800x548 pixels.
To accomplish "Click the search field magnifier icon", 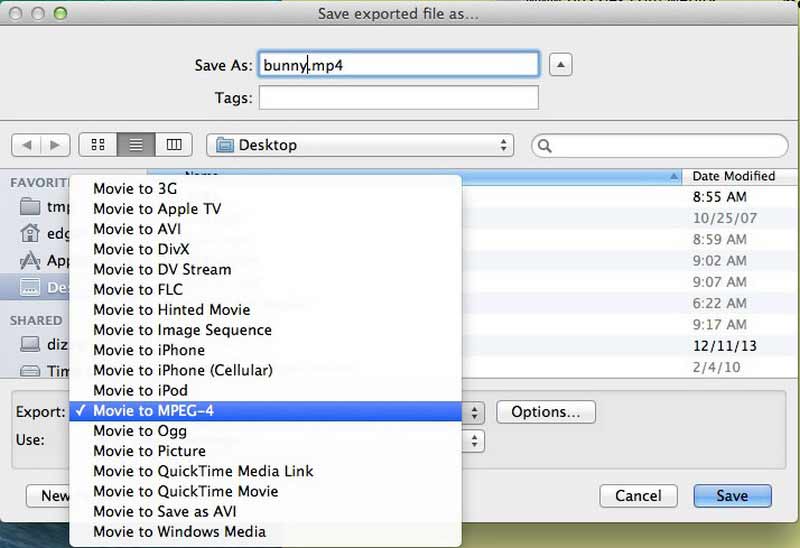I will (x=546, y=145).
